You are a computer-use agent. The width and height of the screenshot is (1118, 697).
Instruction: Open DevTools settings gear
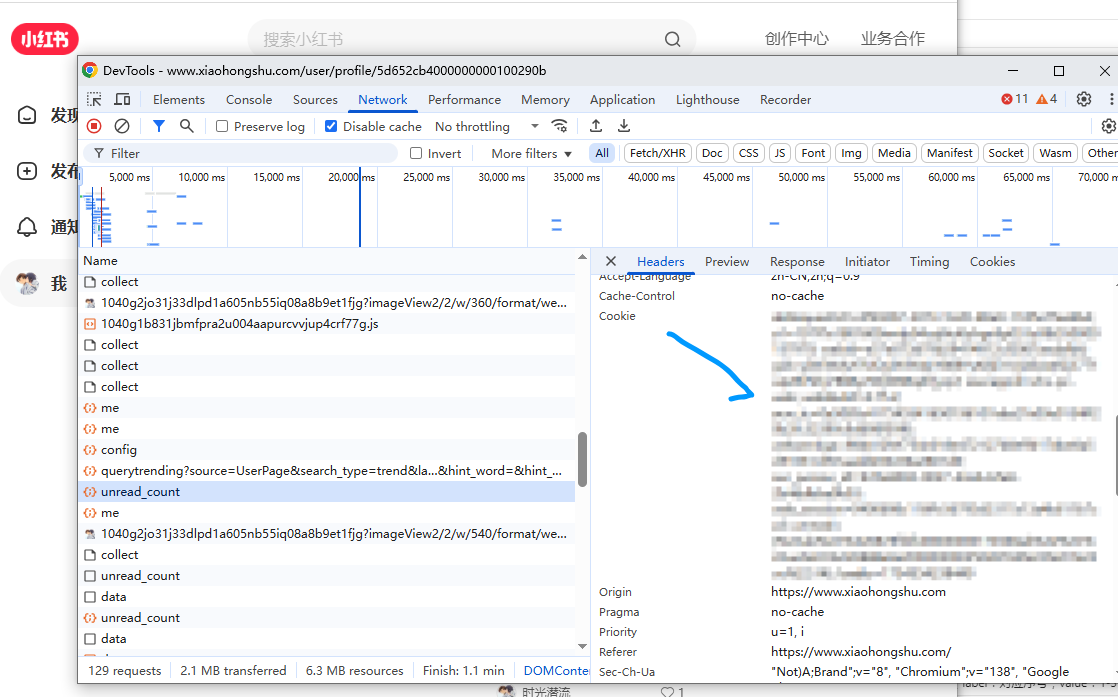click(1083, 99)
